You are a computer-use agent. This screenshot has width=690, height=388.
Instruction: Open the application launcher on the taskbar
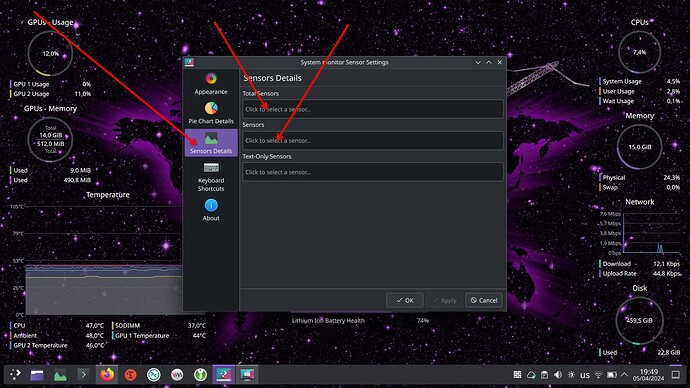pos(15,375)
